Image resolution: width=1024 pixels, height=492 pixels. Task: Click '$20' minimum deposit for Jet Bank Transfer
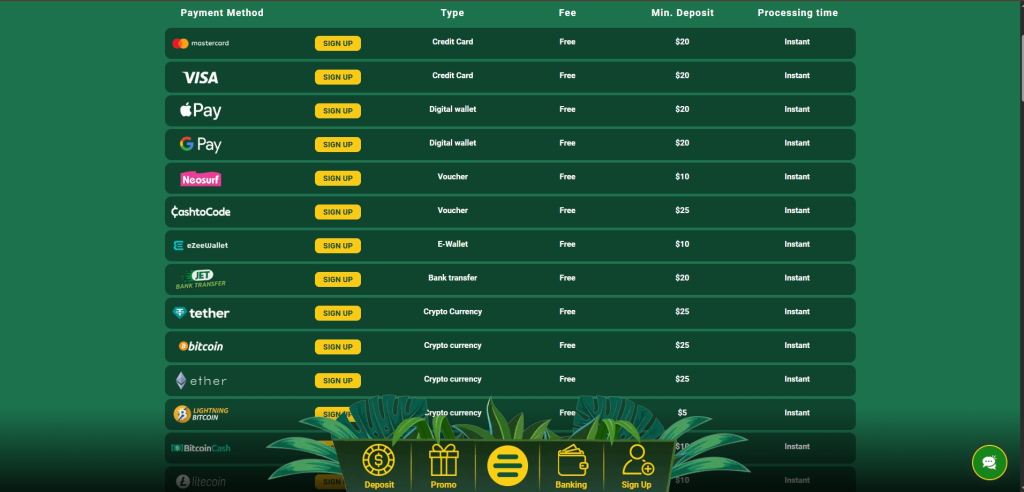click(682, 278)
